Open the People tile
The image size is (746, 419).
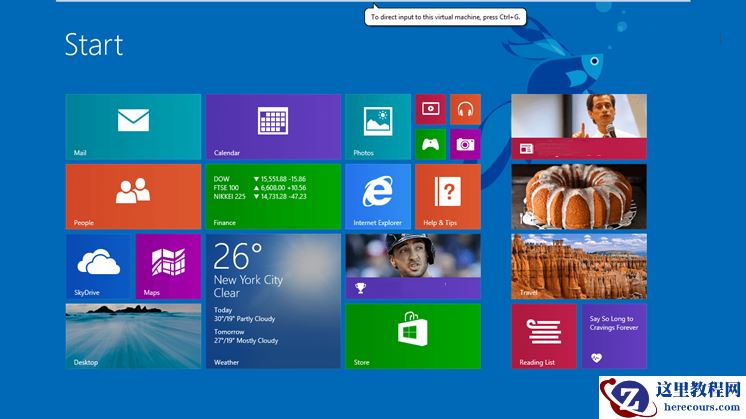[133, 196]
